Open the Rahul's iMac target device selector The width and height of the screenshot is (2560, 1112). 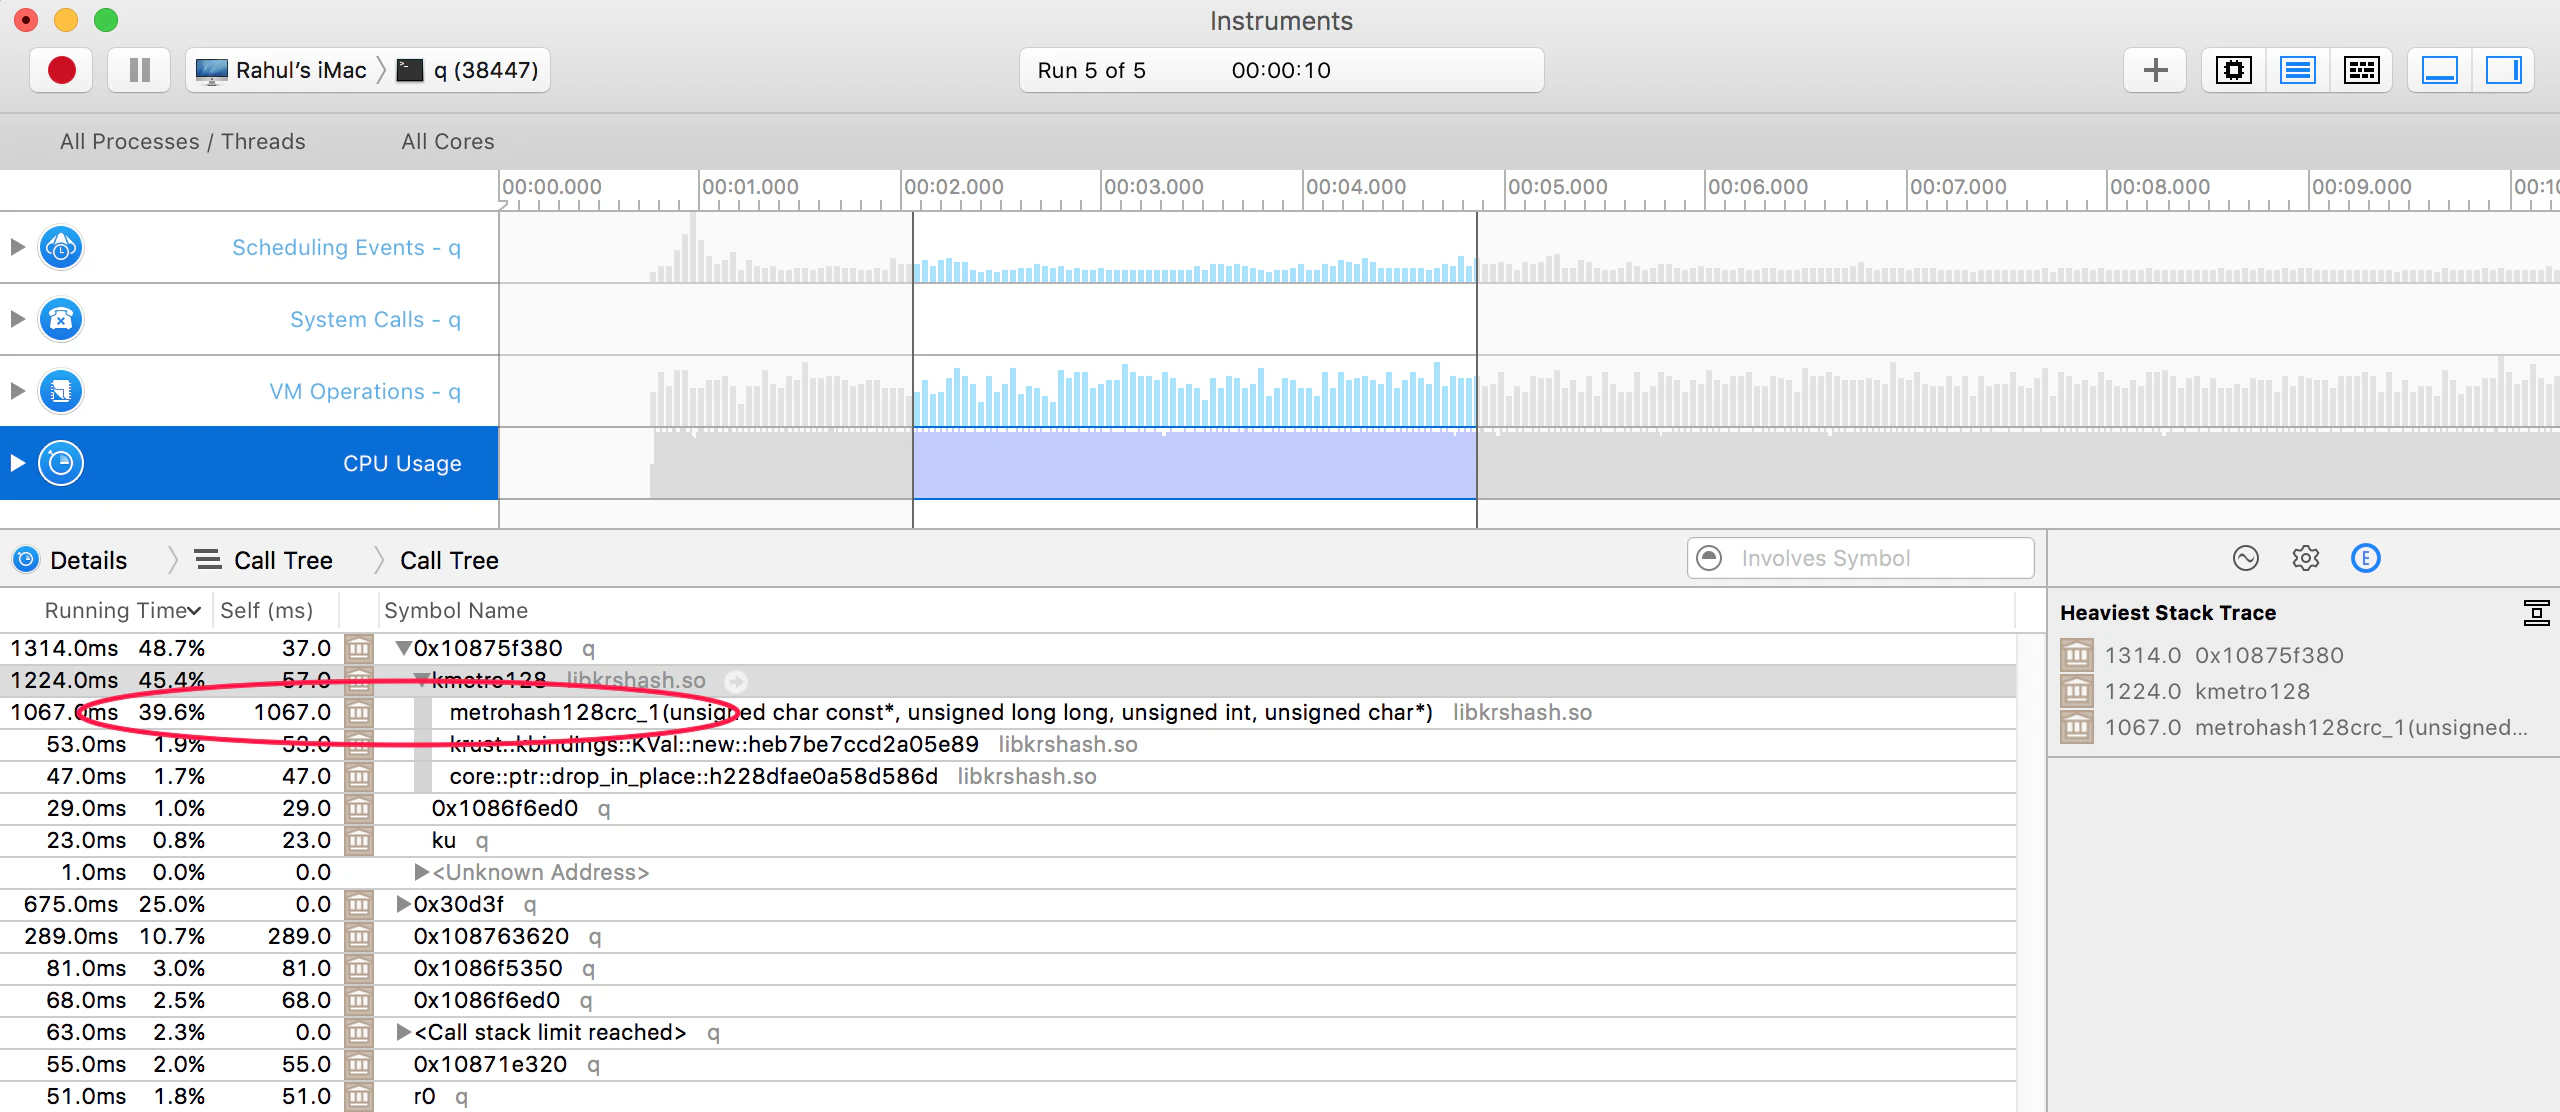281,70
